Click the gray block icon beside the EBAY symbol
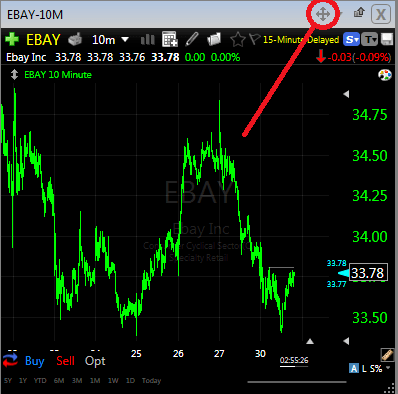The height and width of the screenshot is (394, 398). pyautogui.click(x=75, y=39)
